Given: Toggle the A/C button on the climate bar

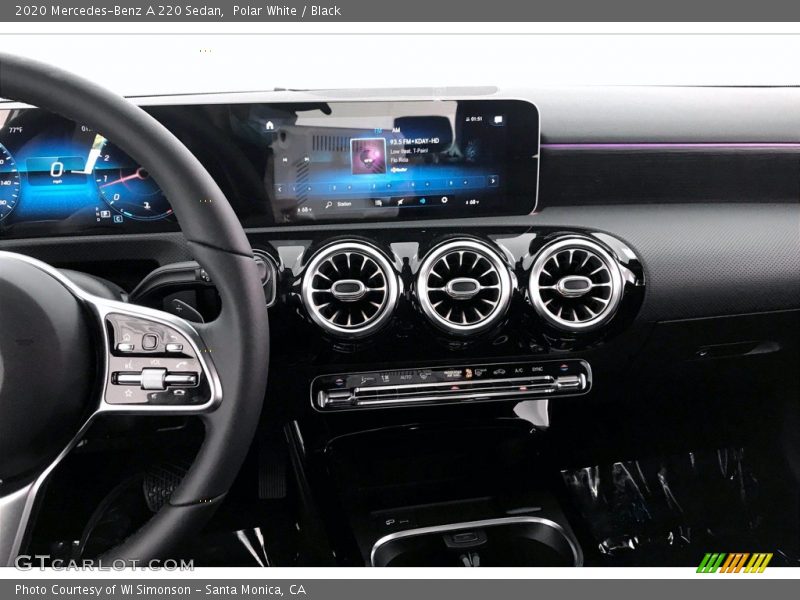Looking at the screenshot, I should (518, 370).
